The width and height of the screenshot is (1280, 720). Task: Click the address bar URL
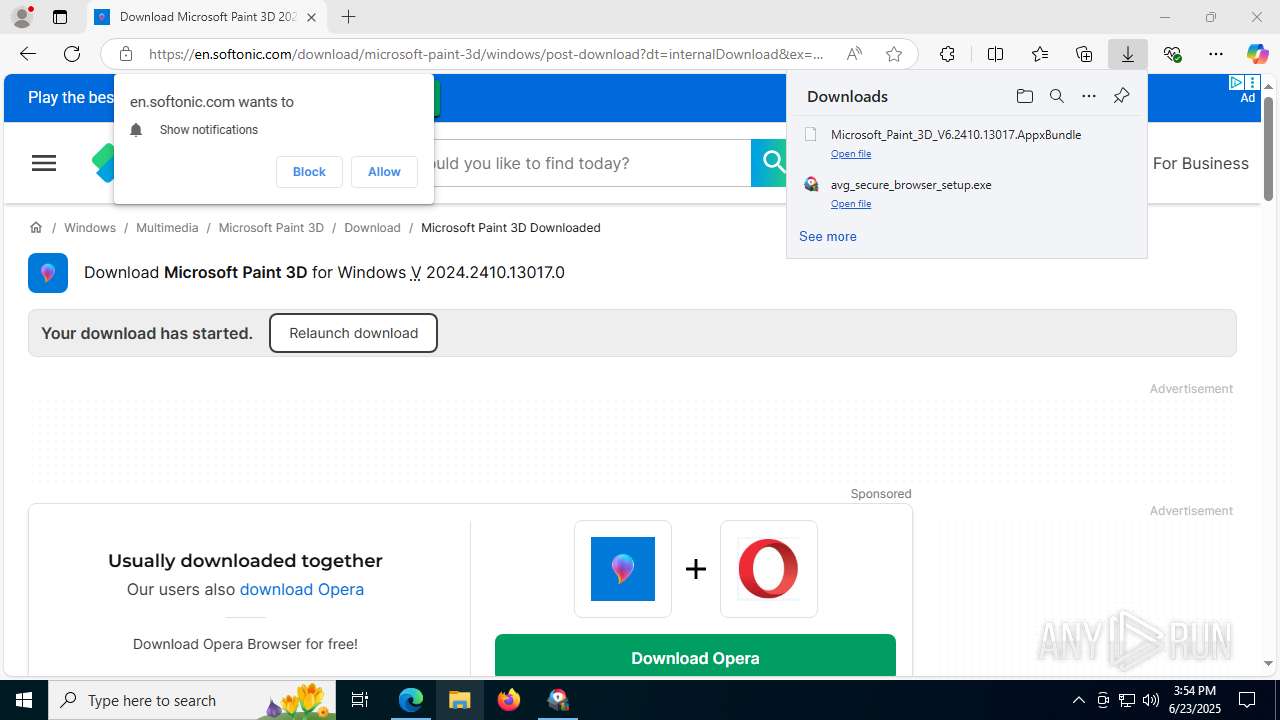point(486,54)
